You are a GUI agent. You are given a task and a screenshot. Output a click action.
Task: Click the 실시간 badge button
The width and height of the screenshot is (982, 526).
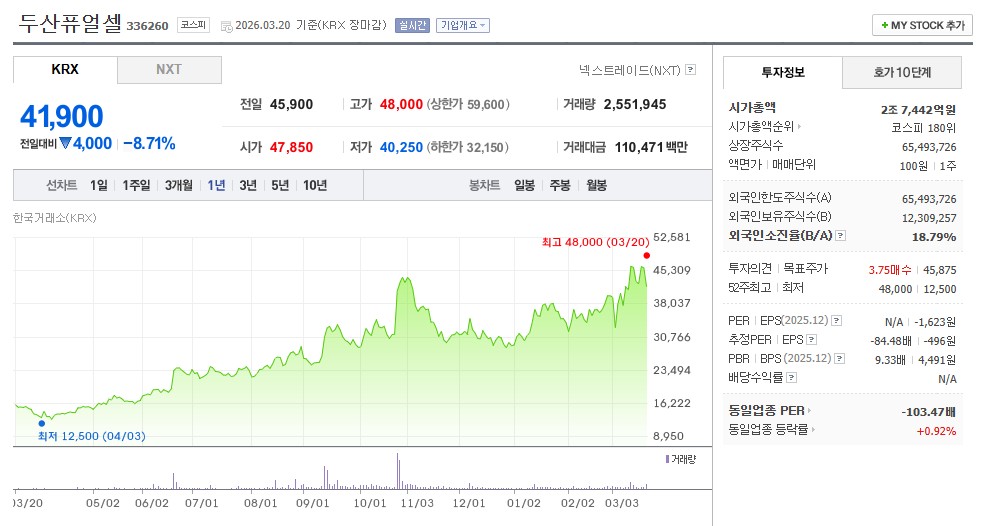[412, 26]
